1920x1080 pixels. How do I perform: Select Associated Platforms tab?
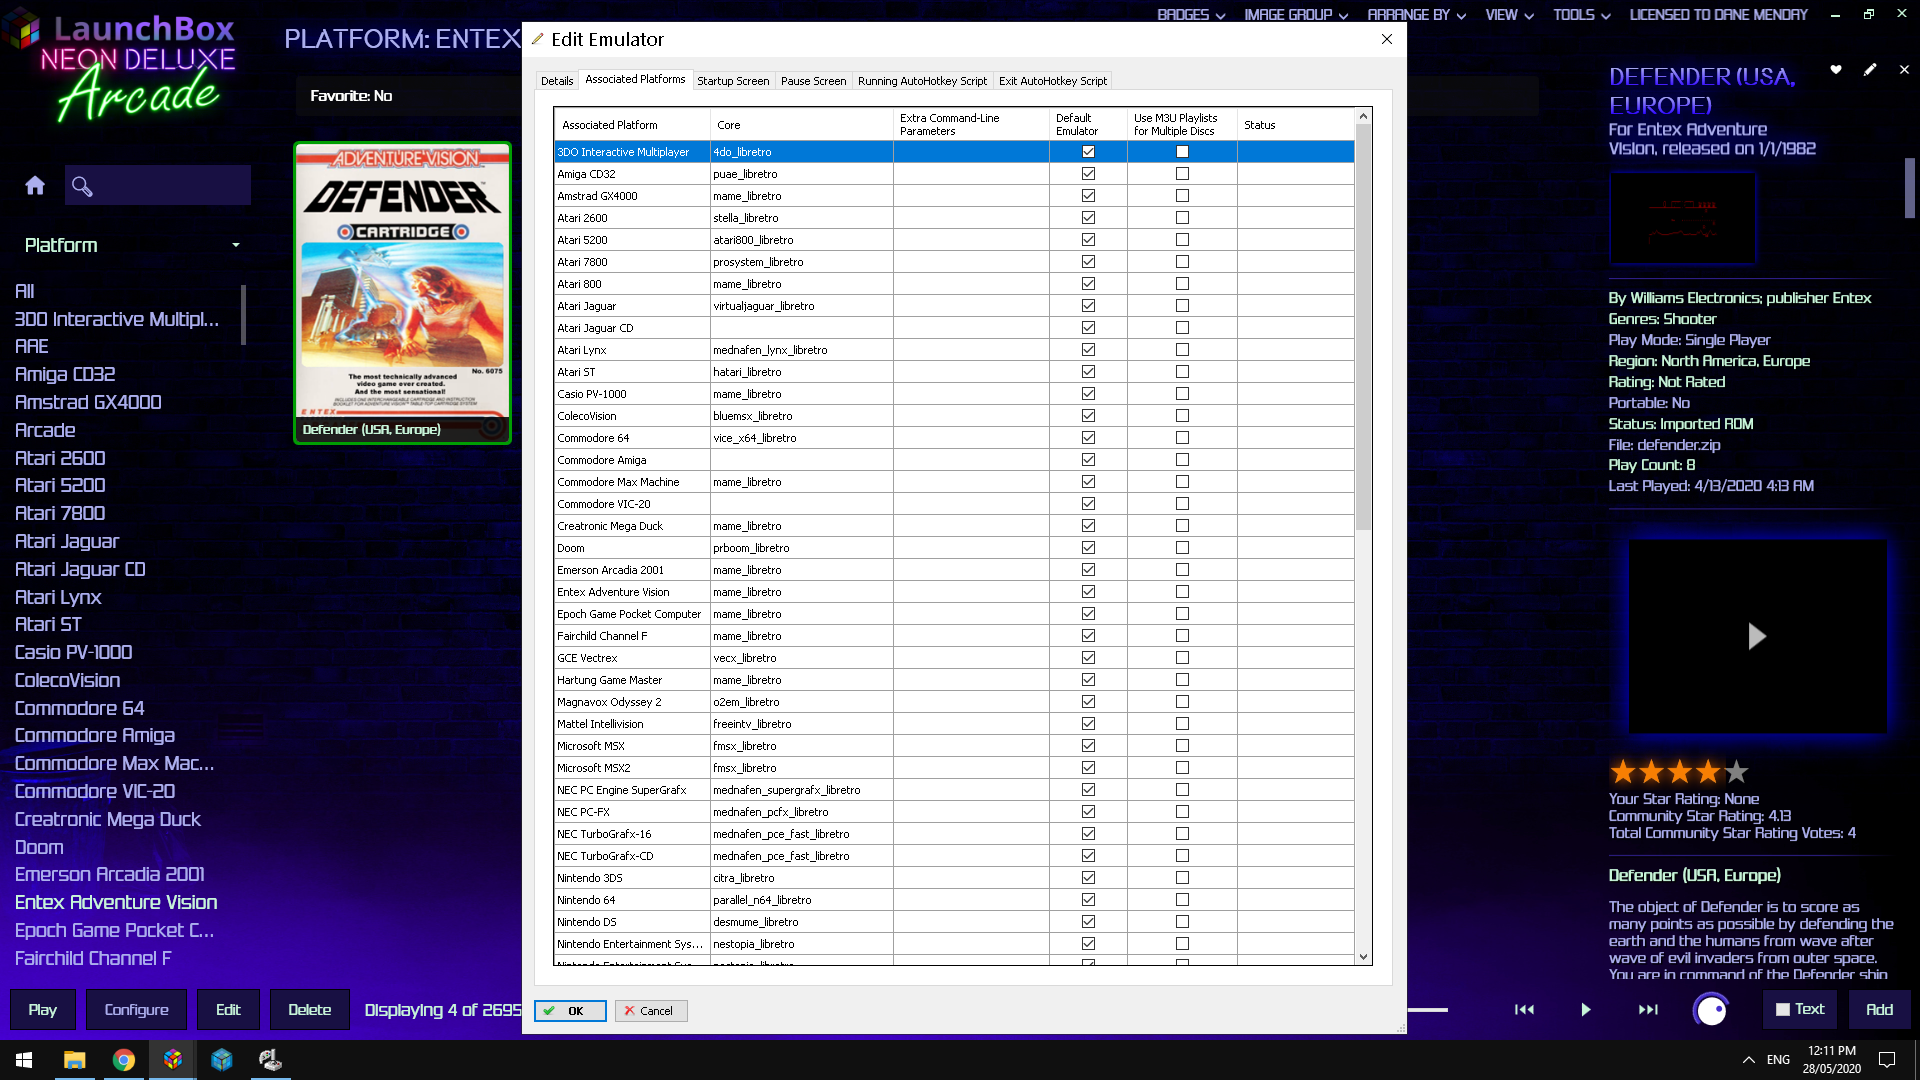coord(635,79)
